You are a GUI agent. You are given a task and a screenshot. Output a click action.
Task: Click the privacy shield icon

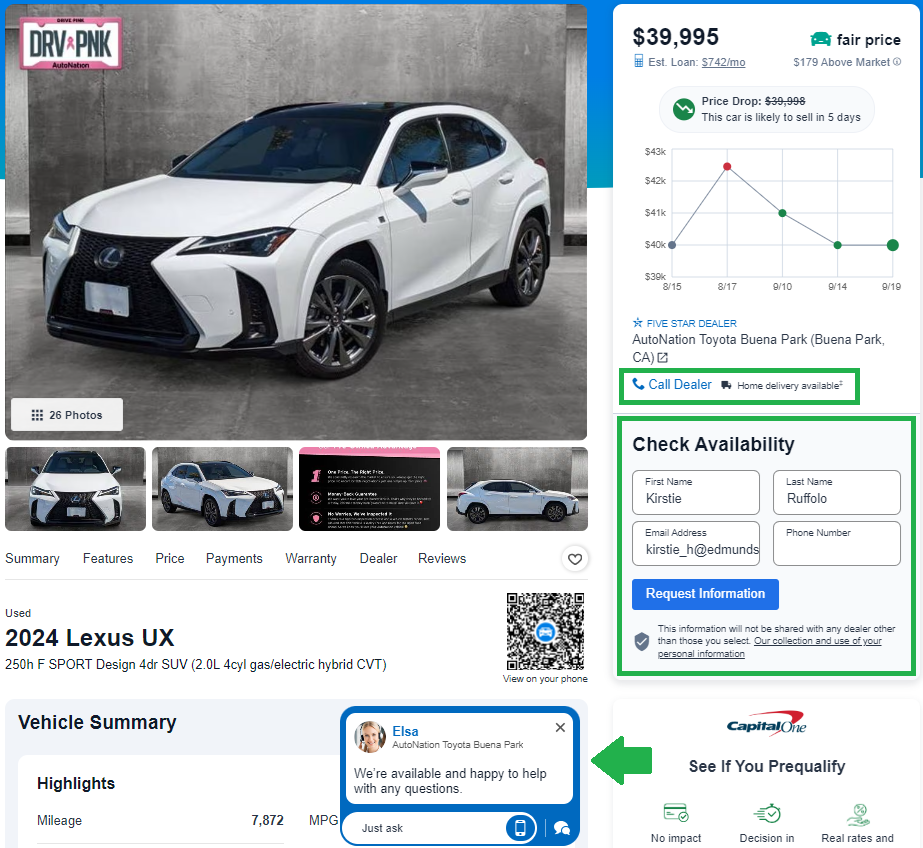642,641
